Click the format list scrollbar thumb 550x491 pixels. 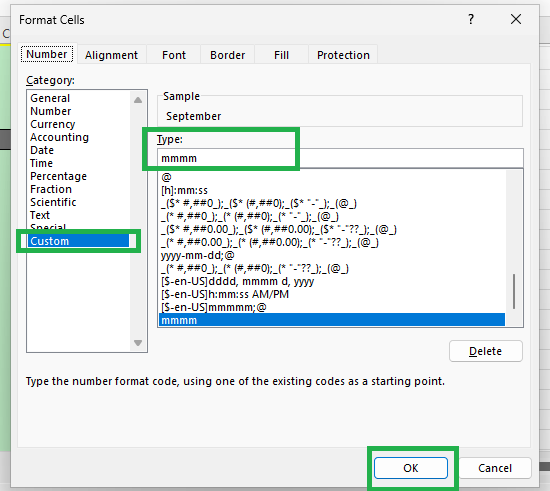click(514, 291)
